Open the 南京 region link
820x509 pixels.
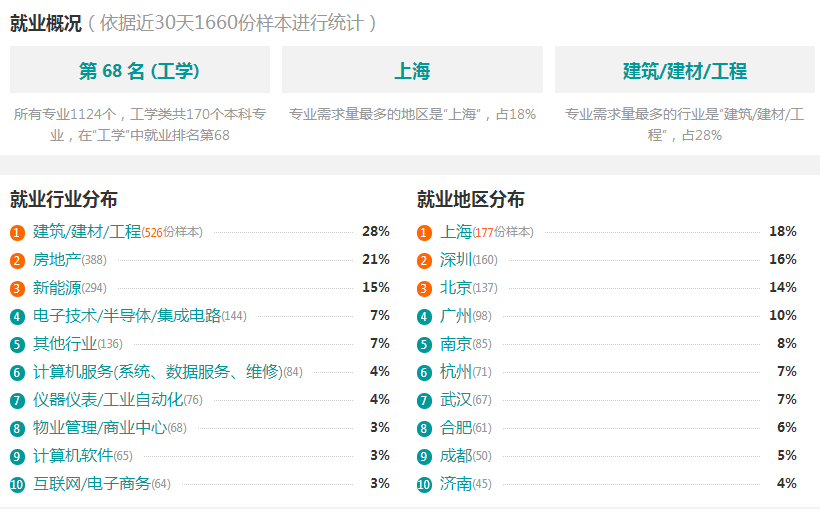point(456,343)
